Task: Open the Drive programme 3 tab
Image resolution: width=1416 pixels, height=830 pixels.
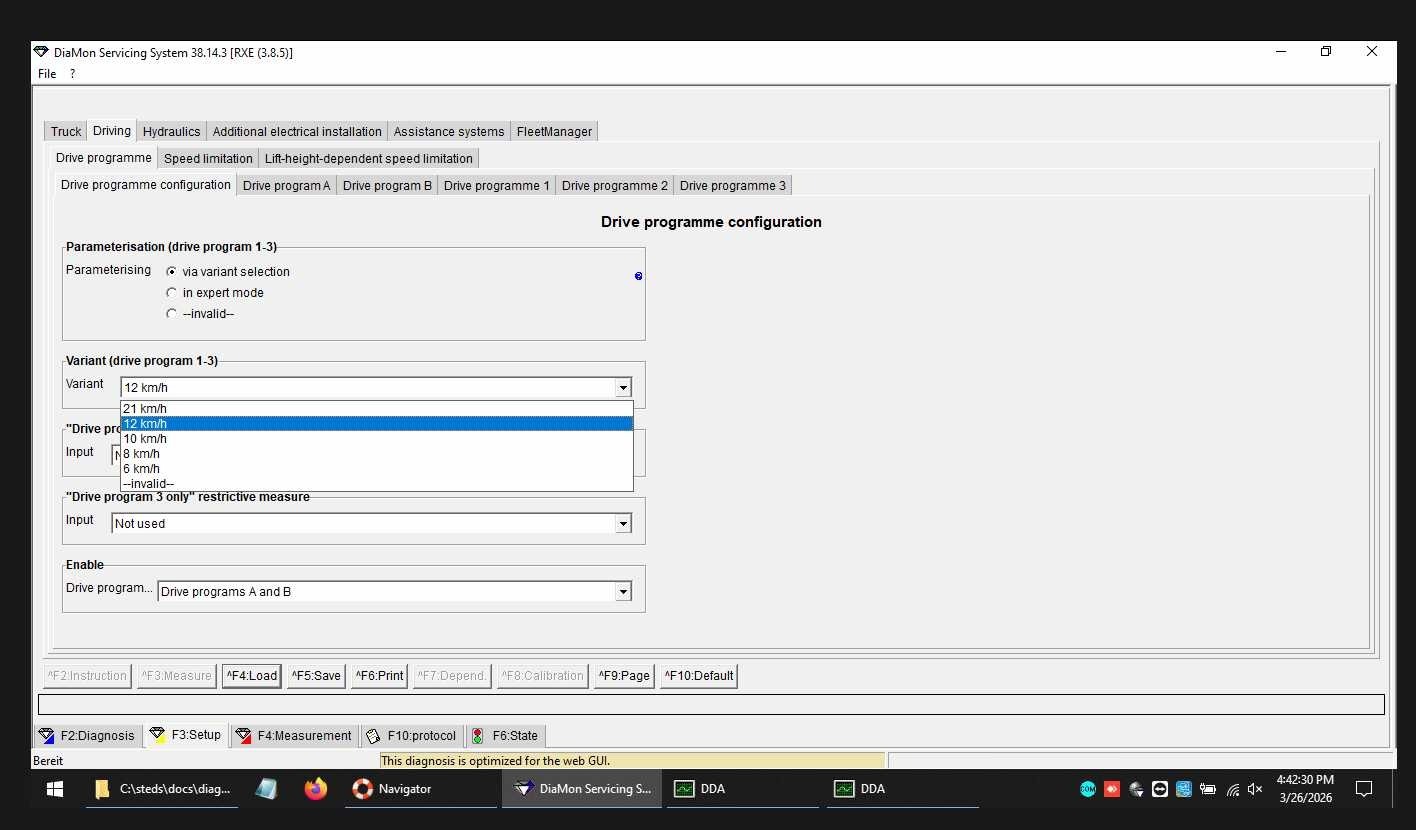Action: [733, 186]
